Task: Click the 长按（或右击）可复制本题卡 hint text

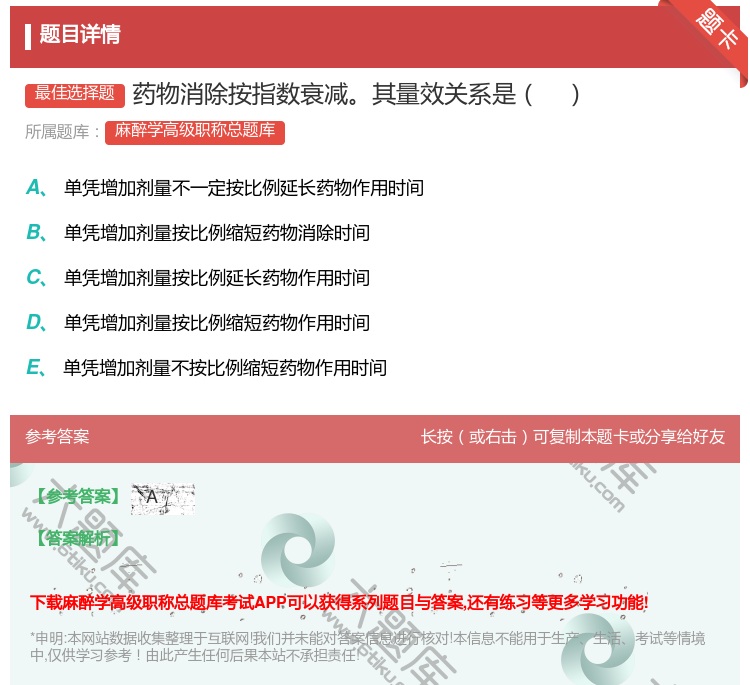Action: pyautogui.click(x=573, y=436)
